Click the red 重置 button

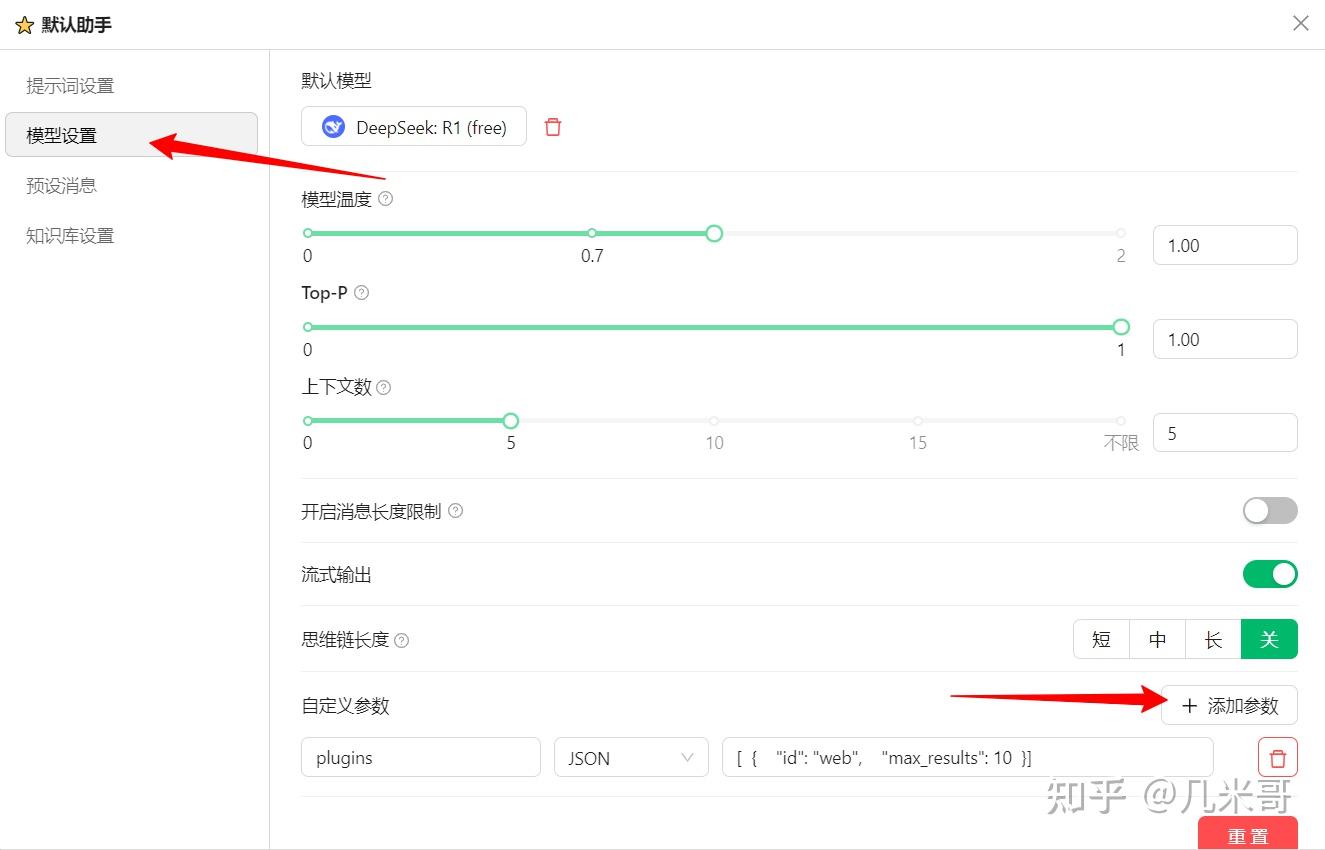click(x=1248, y=834)
